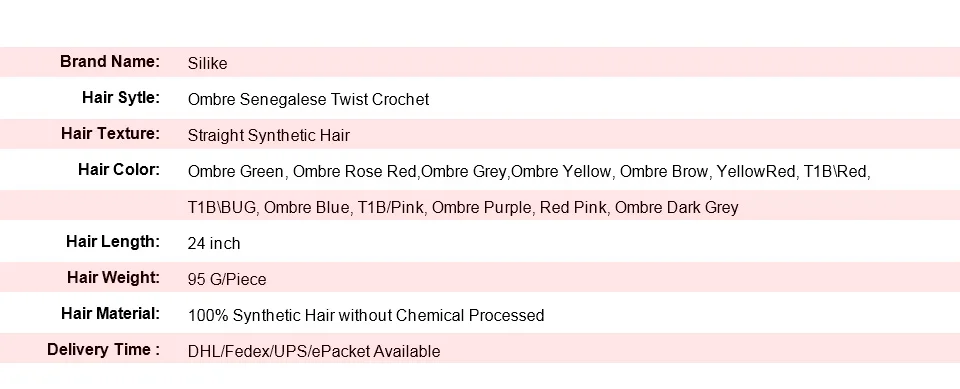Image resolution: width=960 pixels, height=389 pixels.
Task: Click the Hair Color label
Action: [x=119, y=169]
